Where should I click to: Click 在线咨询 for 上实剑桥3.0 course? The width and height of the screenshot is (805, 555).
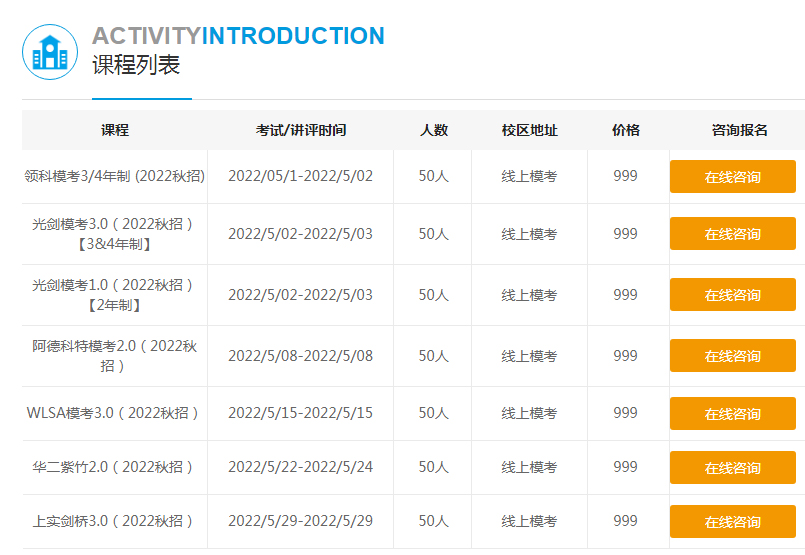coord(732,522)
